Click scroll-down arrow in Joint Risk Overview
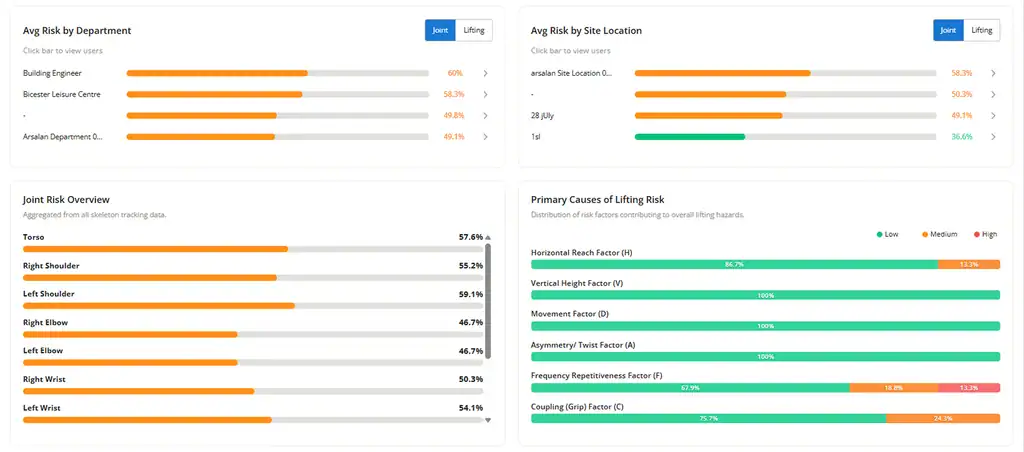 488,420
